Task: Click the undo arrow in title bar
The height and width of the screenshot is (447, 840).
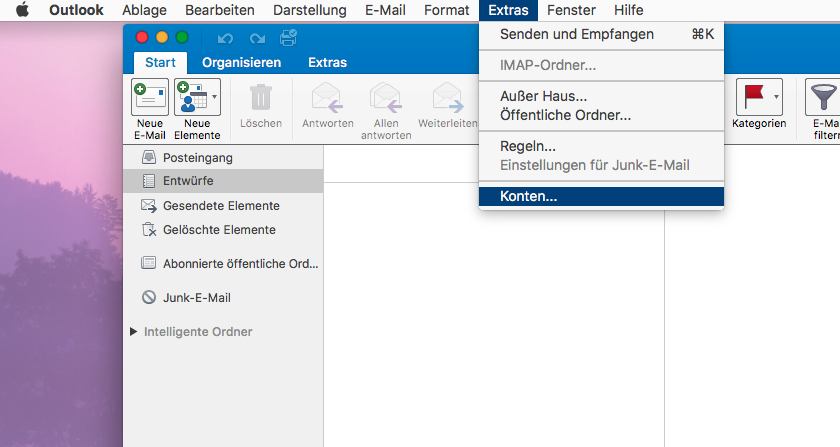Action: pyautogui.click(x=224, y=38)
